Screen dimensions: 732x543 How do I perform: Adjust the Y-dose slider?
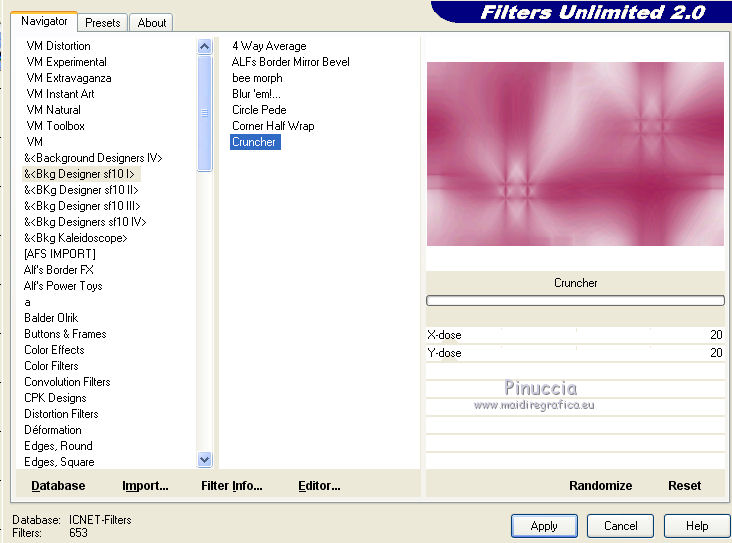pyautogui.click(x=575, y=353)
